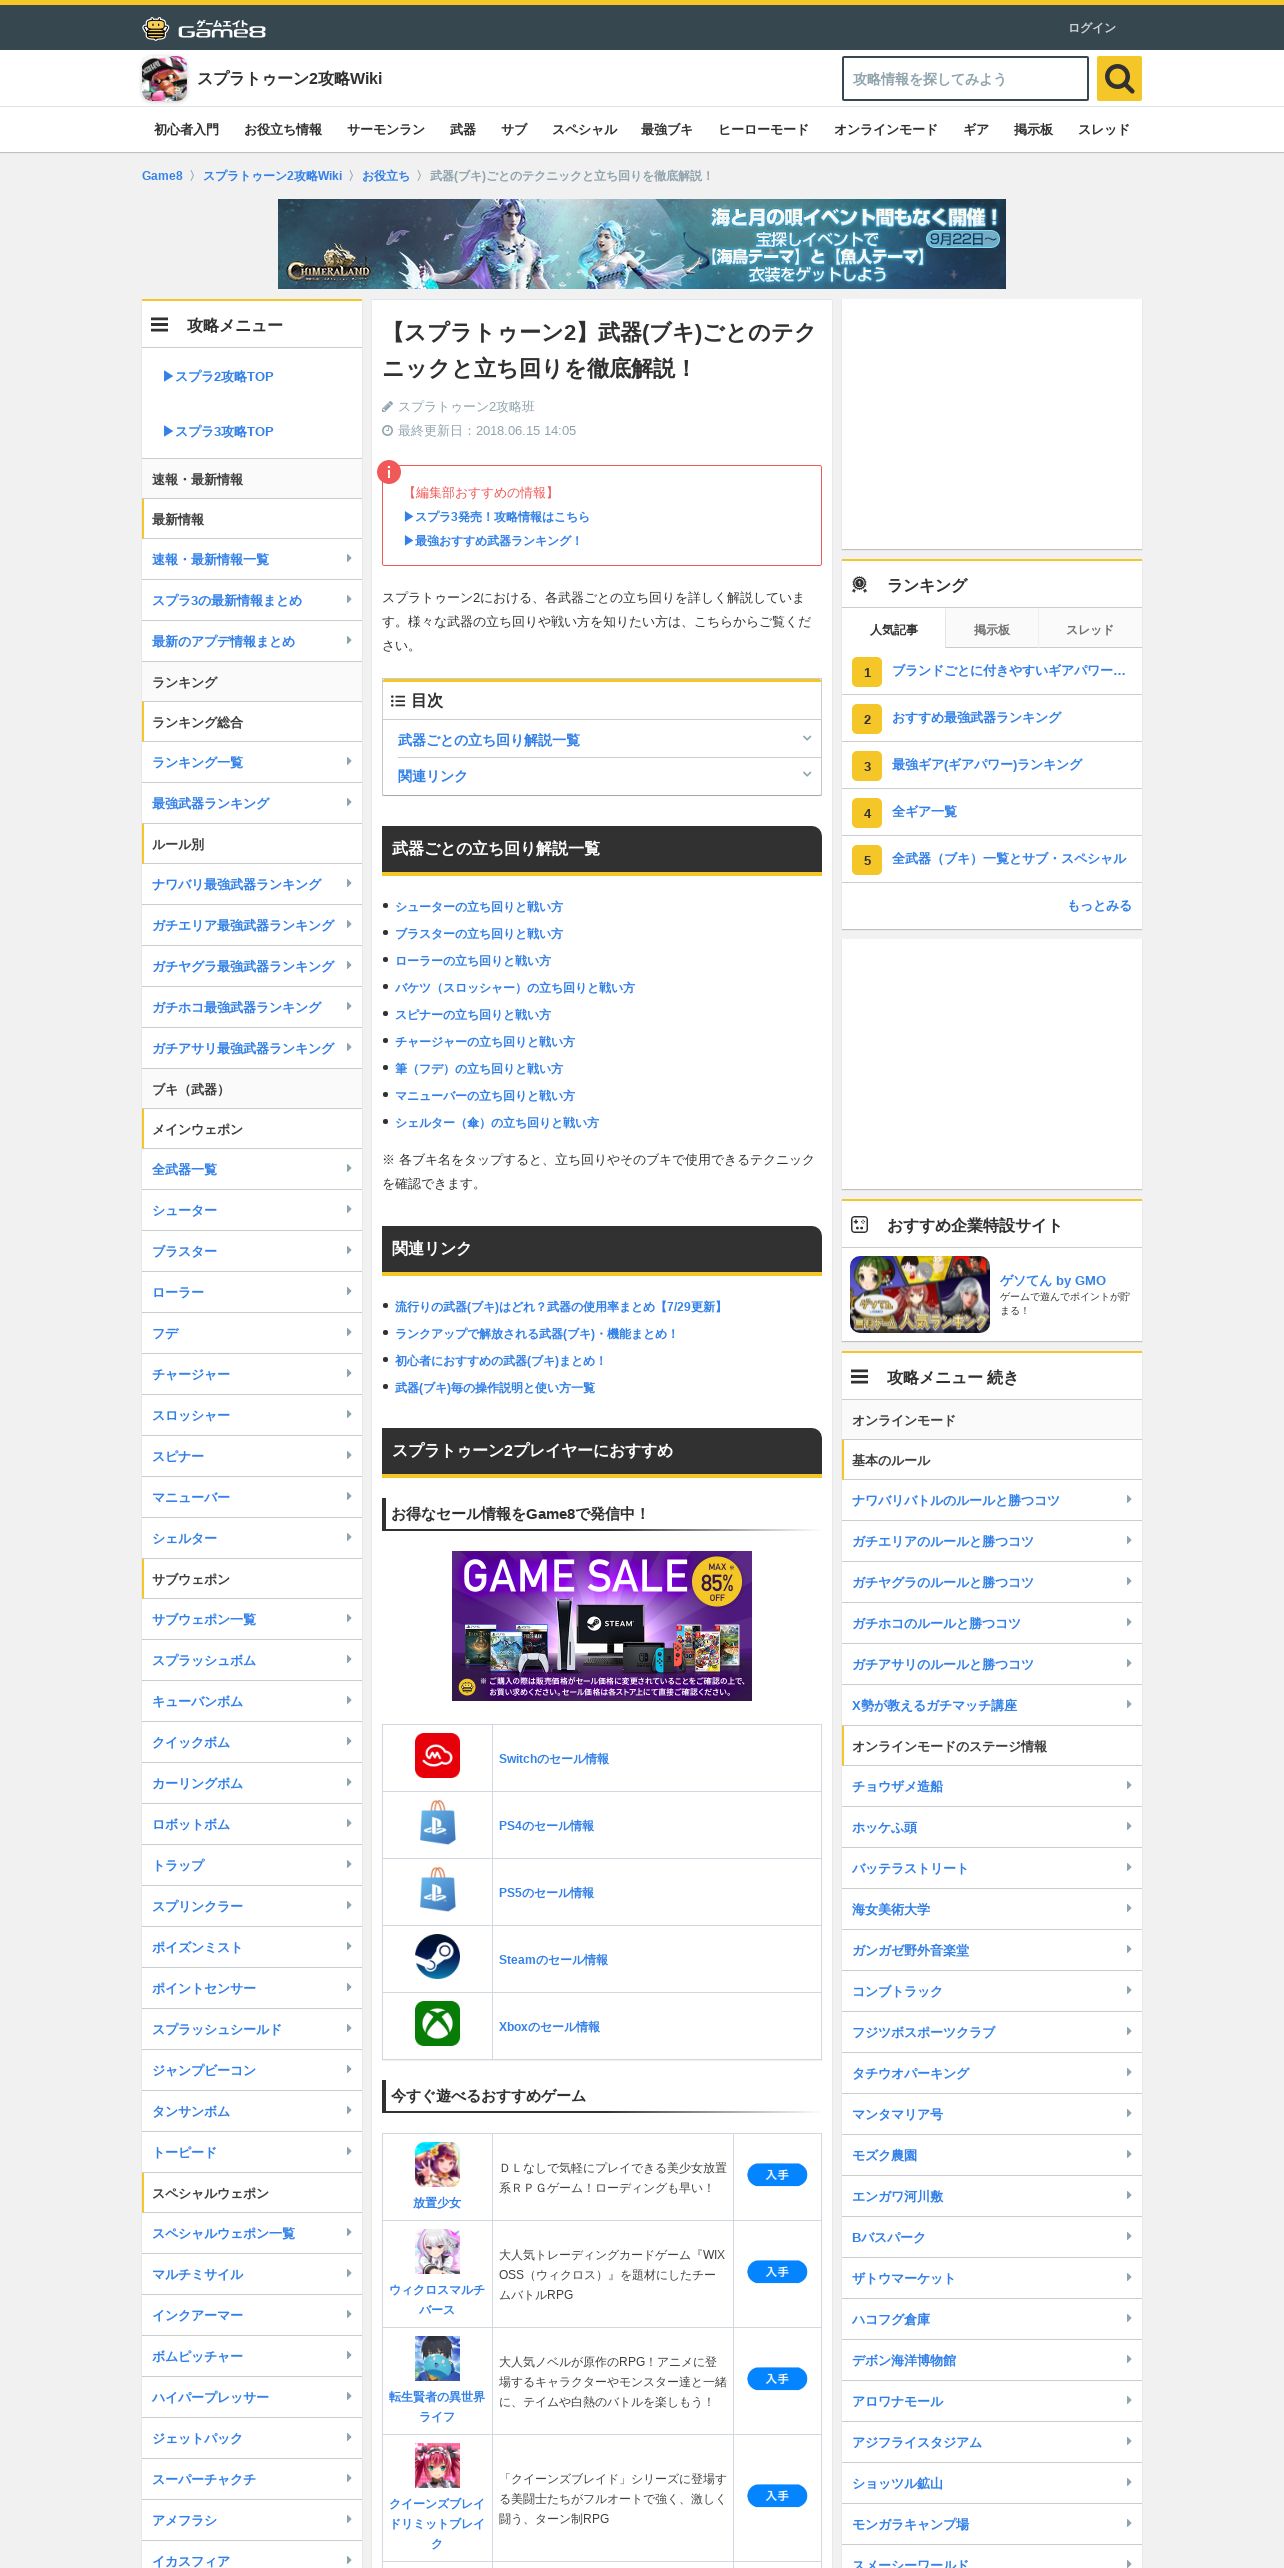Click the ウィクロスマルチバース game icon
Screen dimensions: 1284x2568
[x=437, y=2252]
